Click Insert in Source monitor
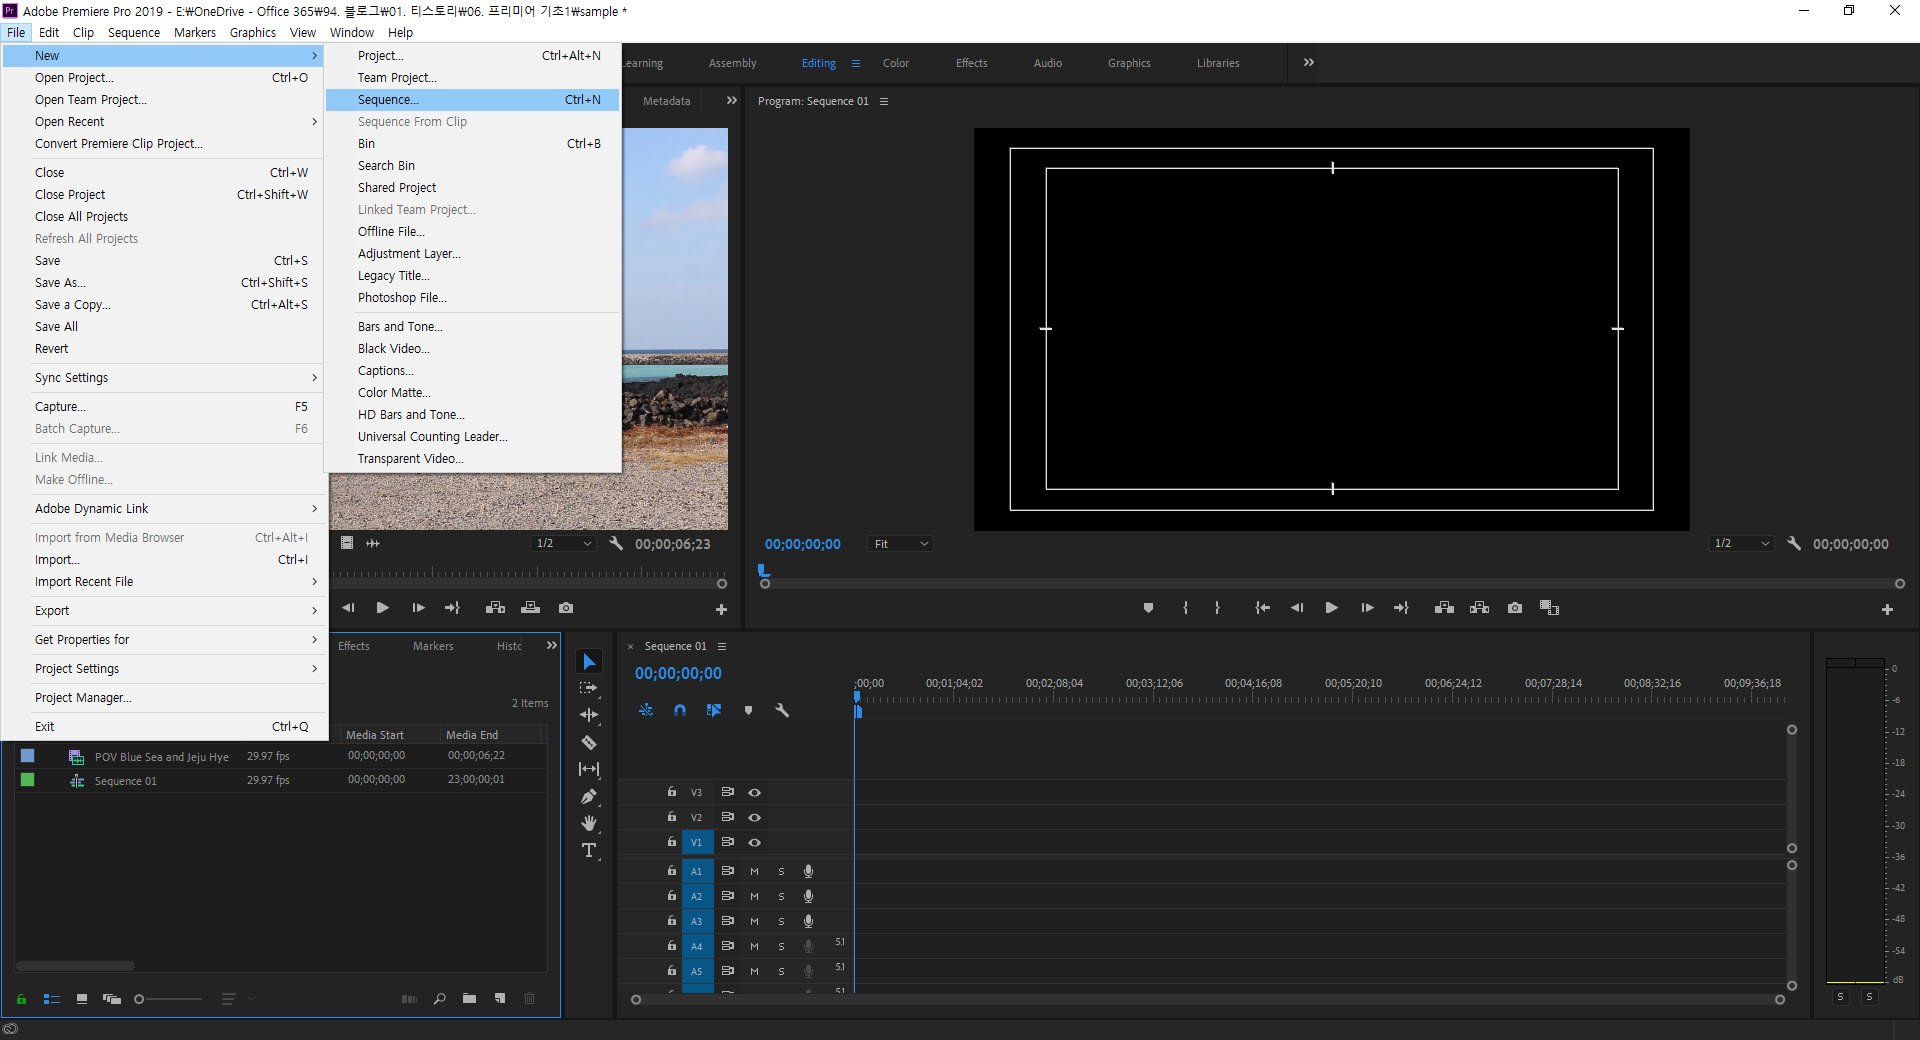The width and height of the screenshot is (1920, 1040). point(495,608)
